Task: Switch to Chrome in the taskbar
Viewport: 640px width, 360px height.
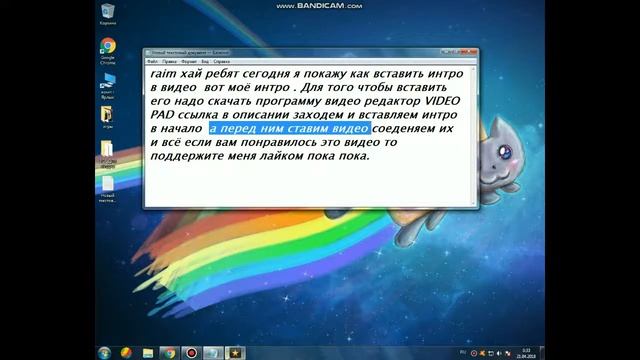Action: (x=169, y=353)
